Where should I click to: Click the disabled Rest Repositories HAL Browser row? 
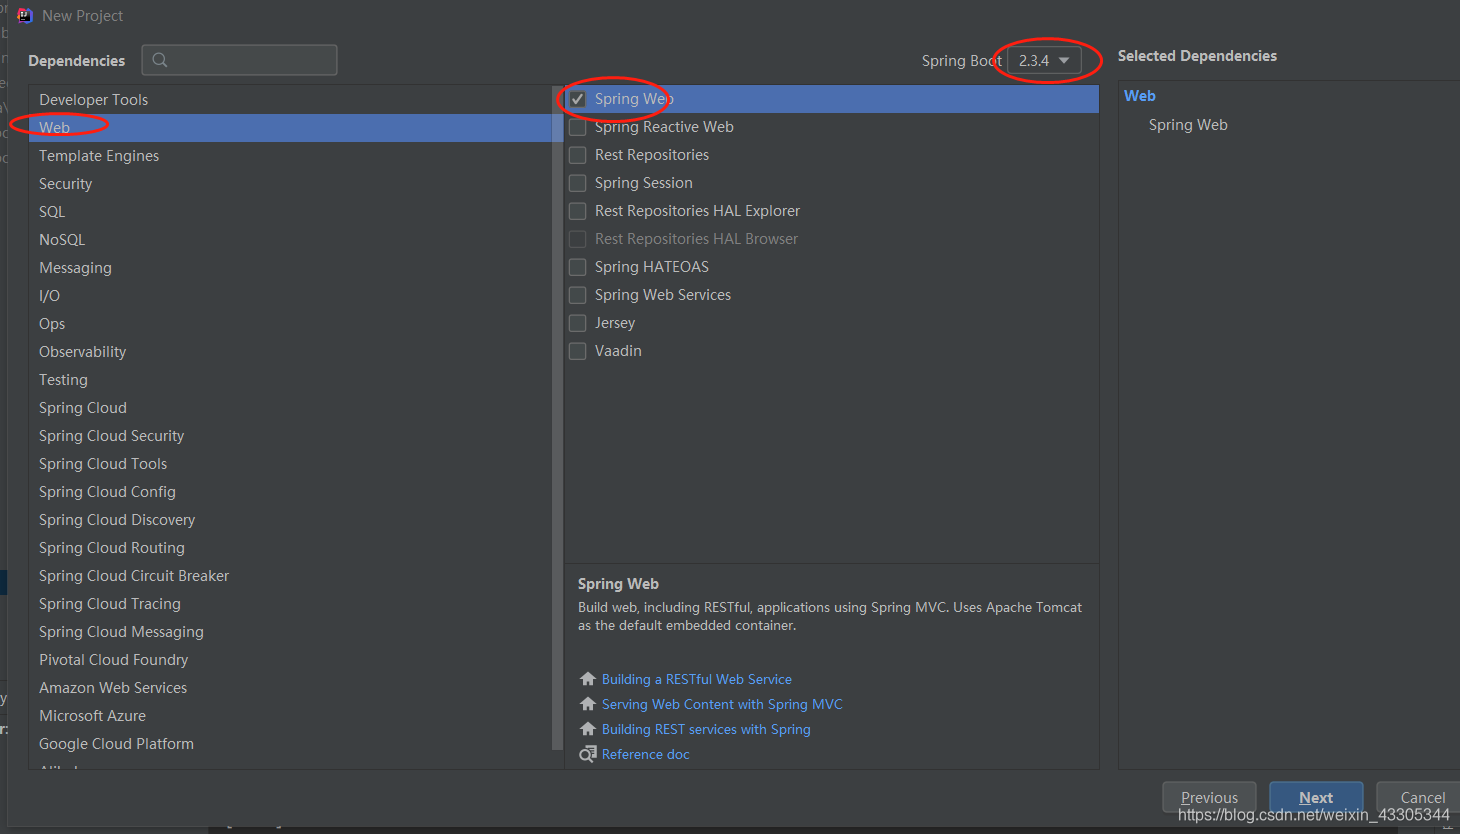831,239
